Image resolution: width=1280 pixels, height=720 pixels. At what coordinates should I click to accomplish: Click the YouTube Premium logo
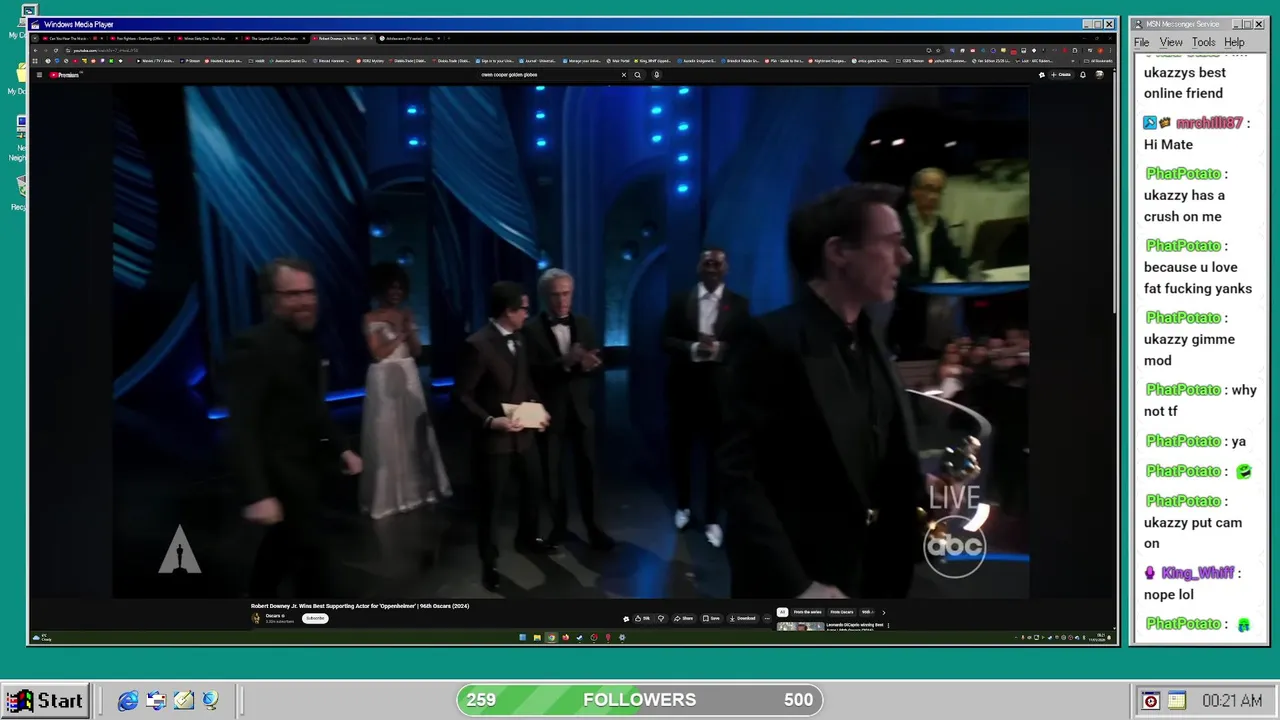click(x=64, y=75)
